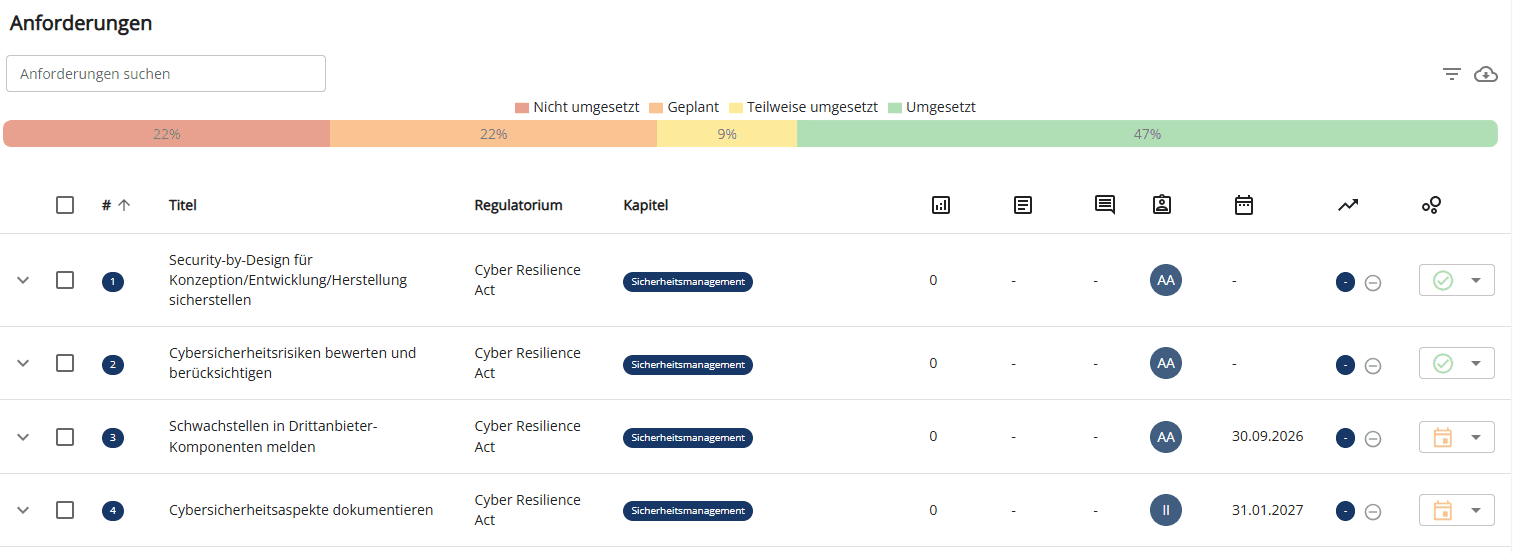Sort by the Titel column header
This screenshot has height=553, width=1519.
[x=183, y=205]
